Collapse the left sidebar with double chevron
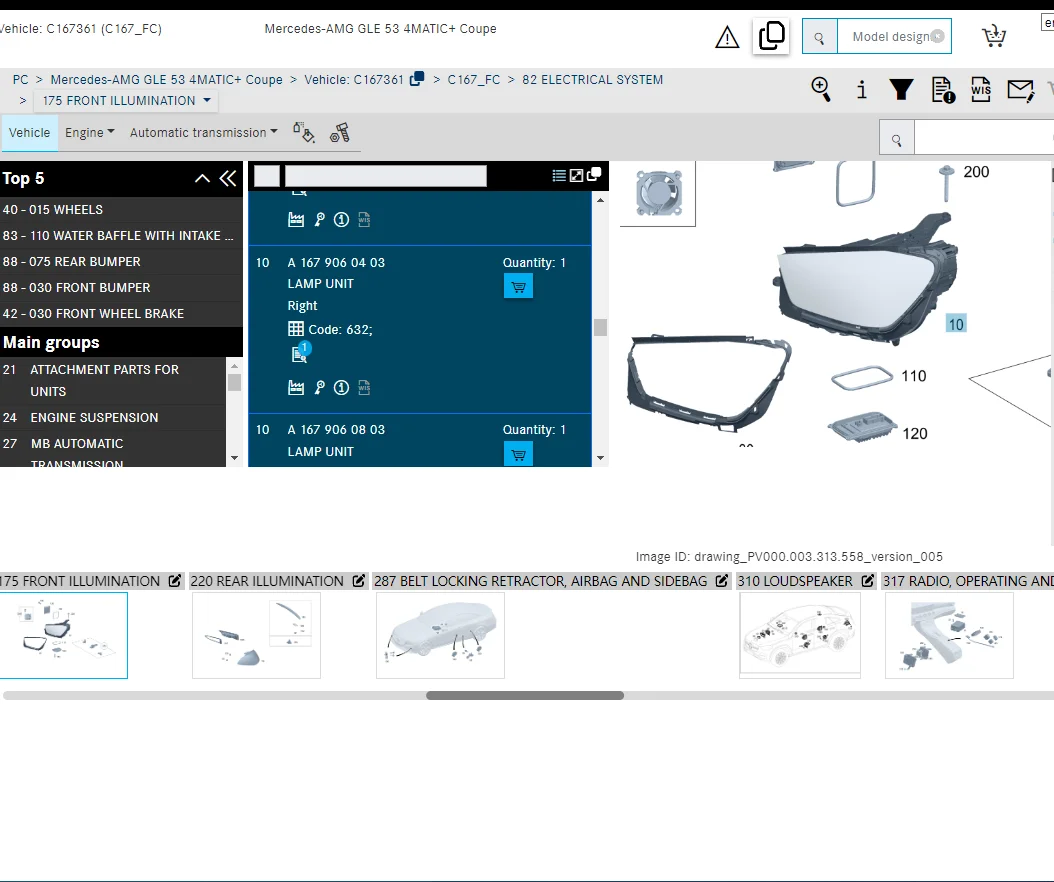This screenshot has height=882, width=1054. point(228,178)
